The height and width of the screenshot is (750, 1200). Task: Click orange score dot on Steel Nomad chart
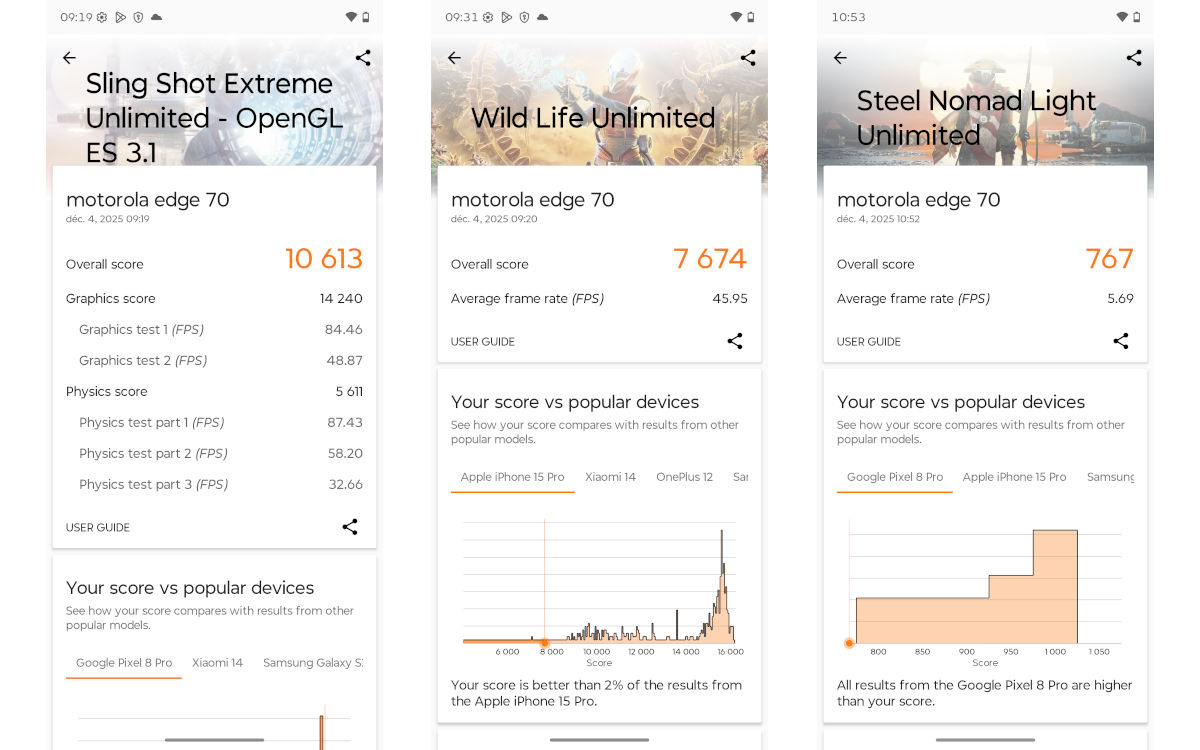tap(850, 643)
